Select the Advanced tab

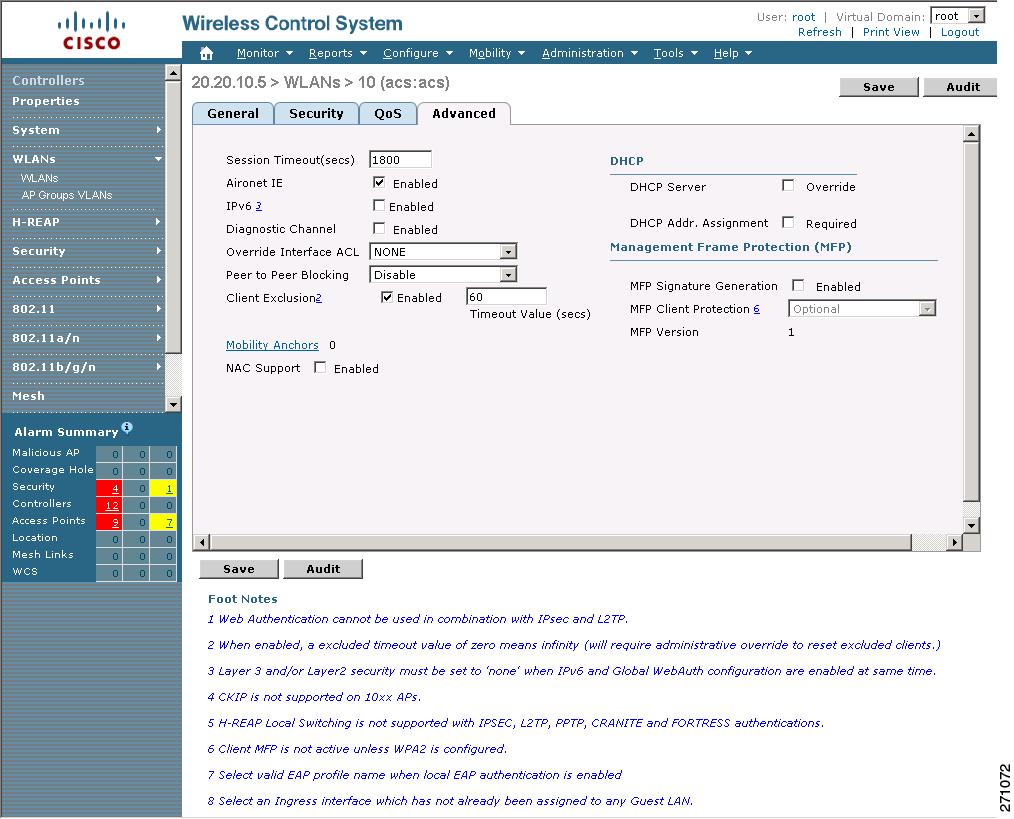coord(464,113)
